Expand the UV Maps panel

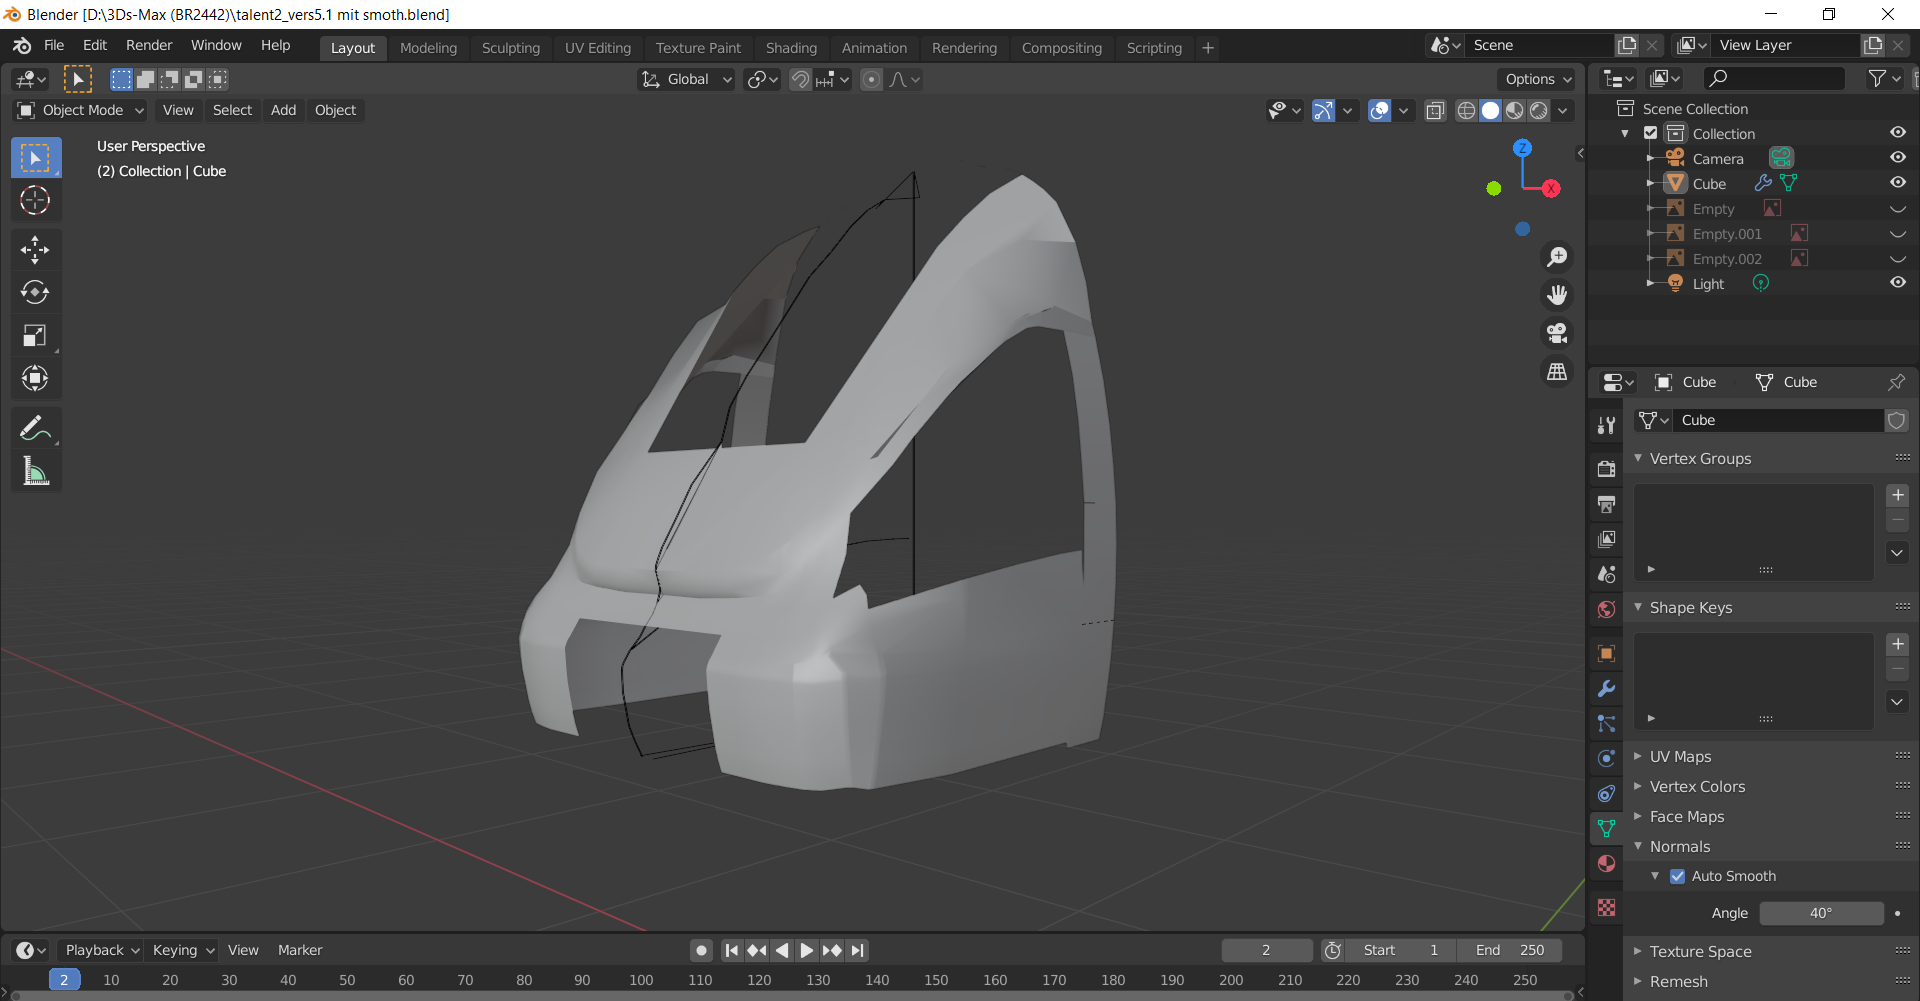click(x=1680, y=757)
